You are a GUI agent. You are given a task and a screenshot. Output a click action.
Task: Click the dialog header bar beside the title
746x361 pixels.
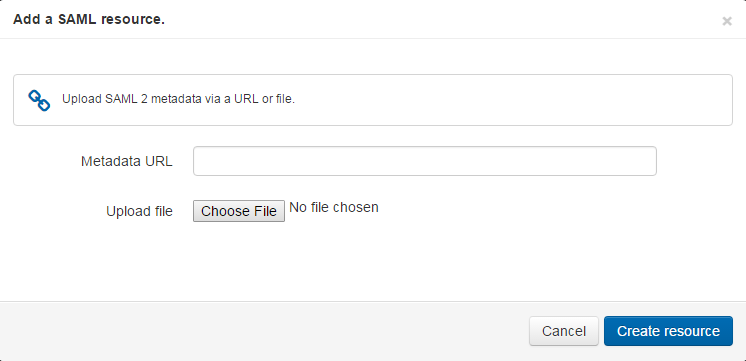pos(428,20)
